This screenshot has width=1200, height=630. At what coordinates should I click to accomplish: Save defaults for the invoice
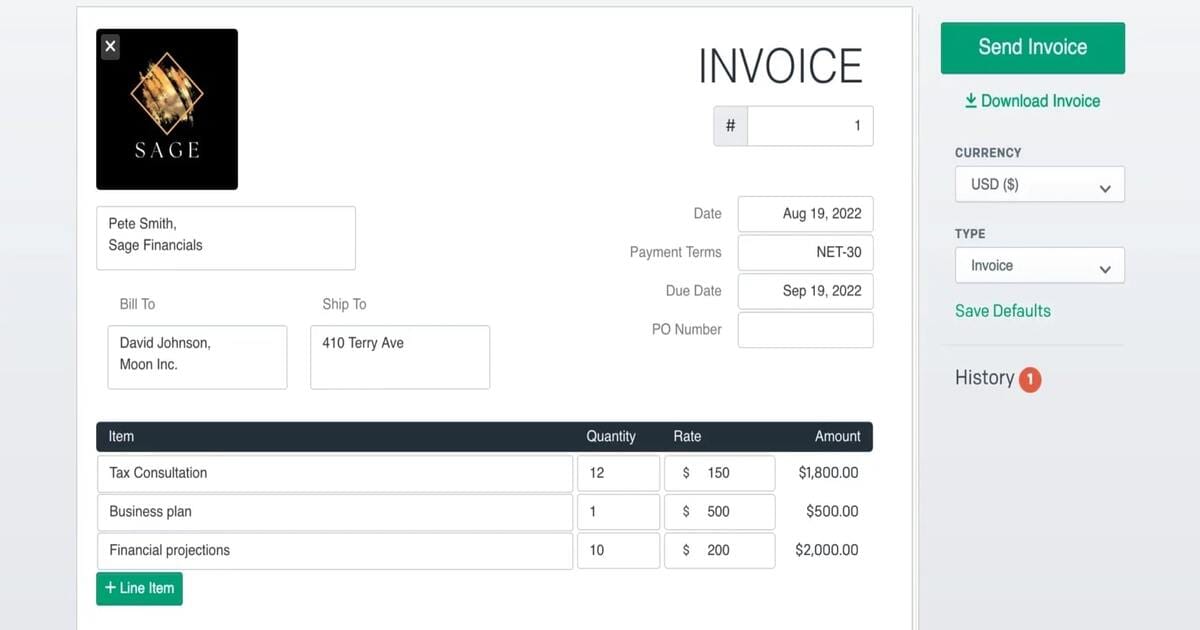(x=1002, y=311)
